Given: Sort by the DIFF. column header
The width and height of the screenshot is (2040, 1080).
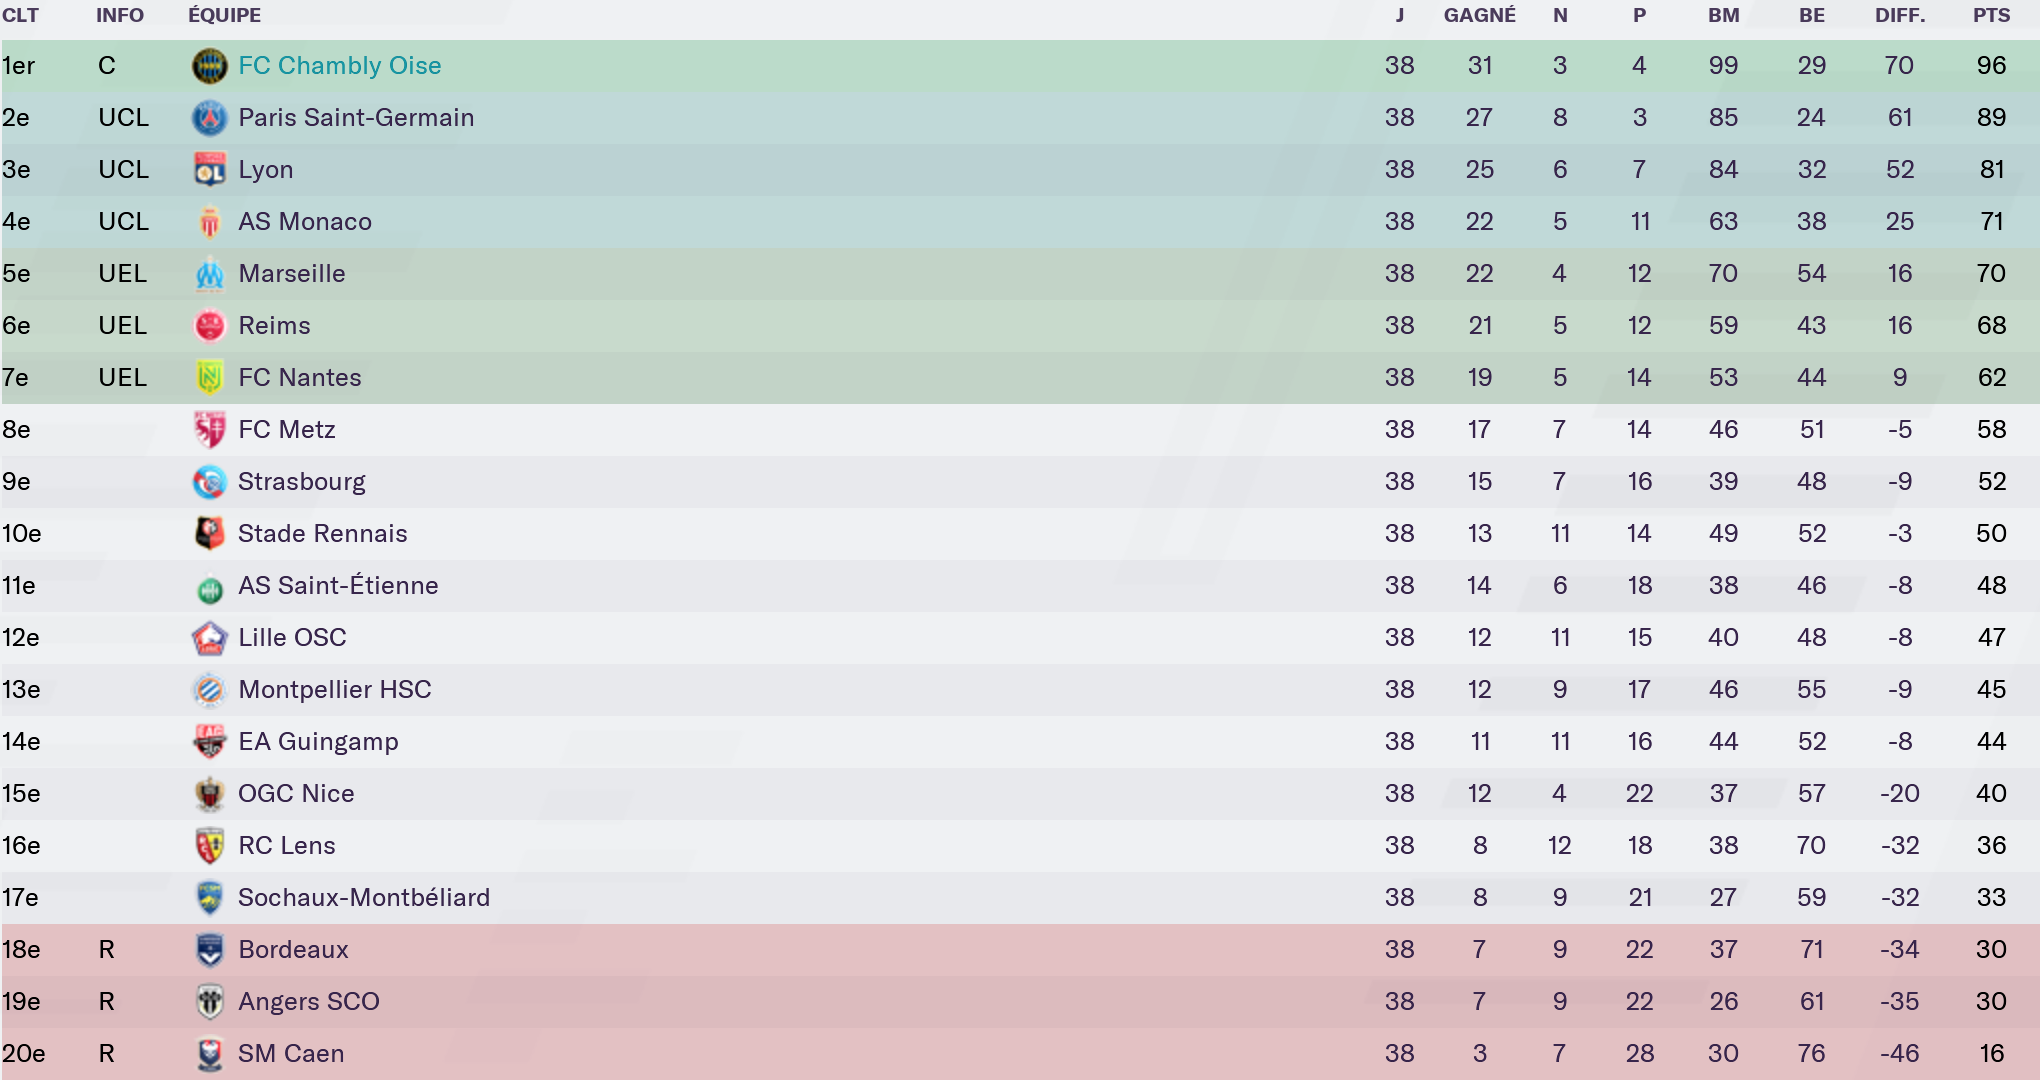Looking at the screenshot, I should pos(1899,16).
